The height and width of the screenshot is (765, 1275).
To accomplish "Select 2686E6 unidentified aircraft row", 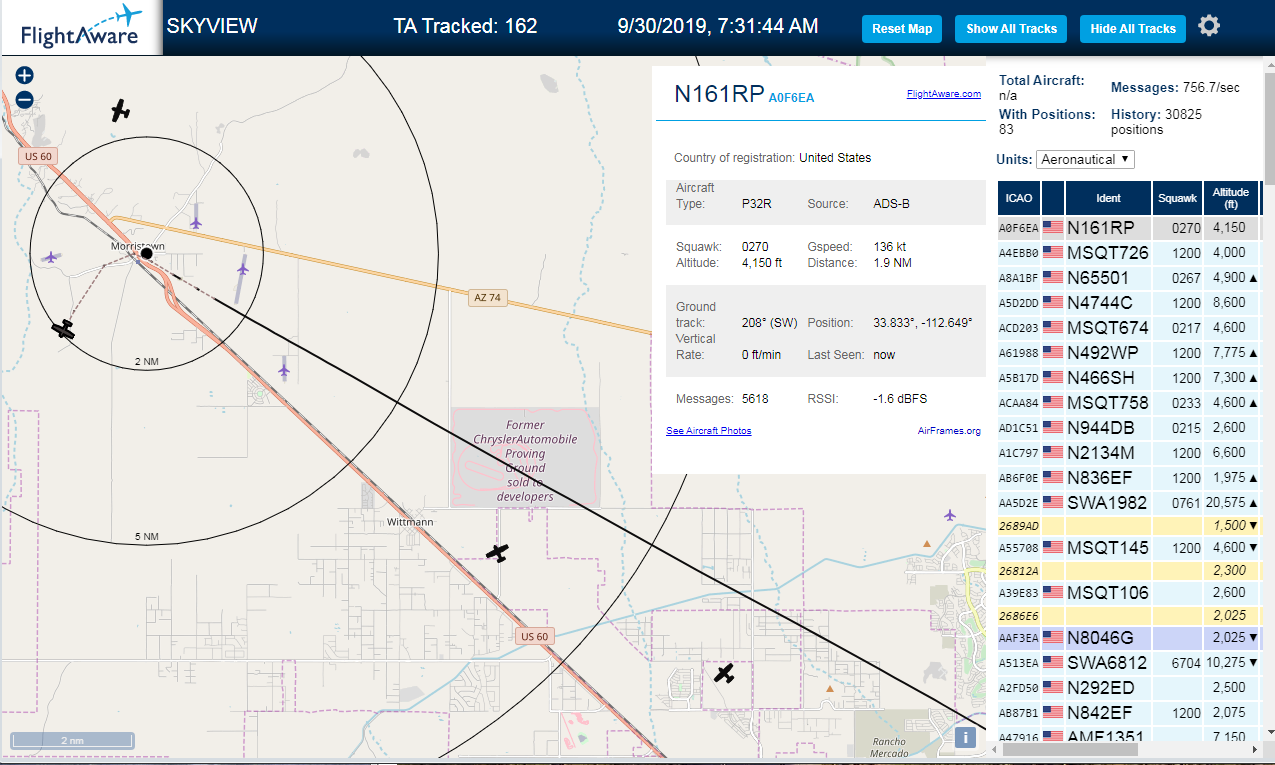I will point(1129,616).
